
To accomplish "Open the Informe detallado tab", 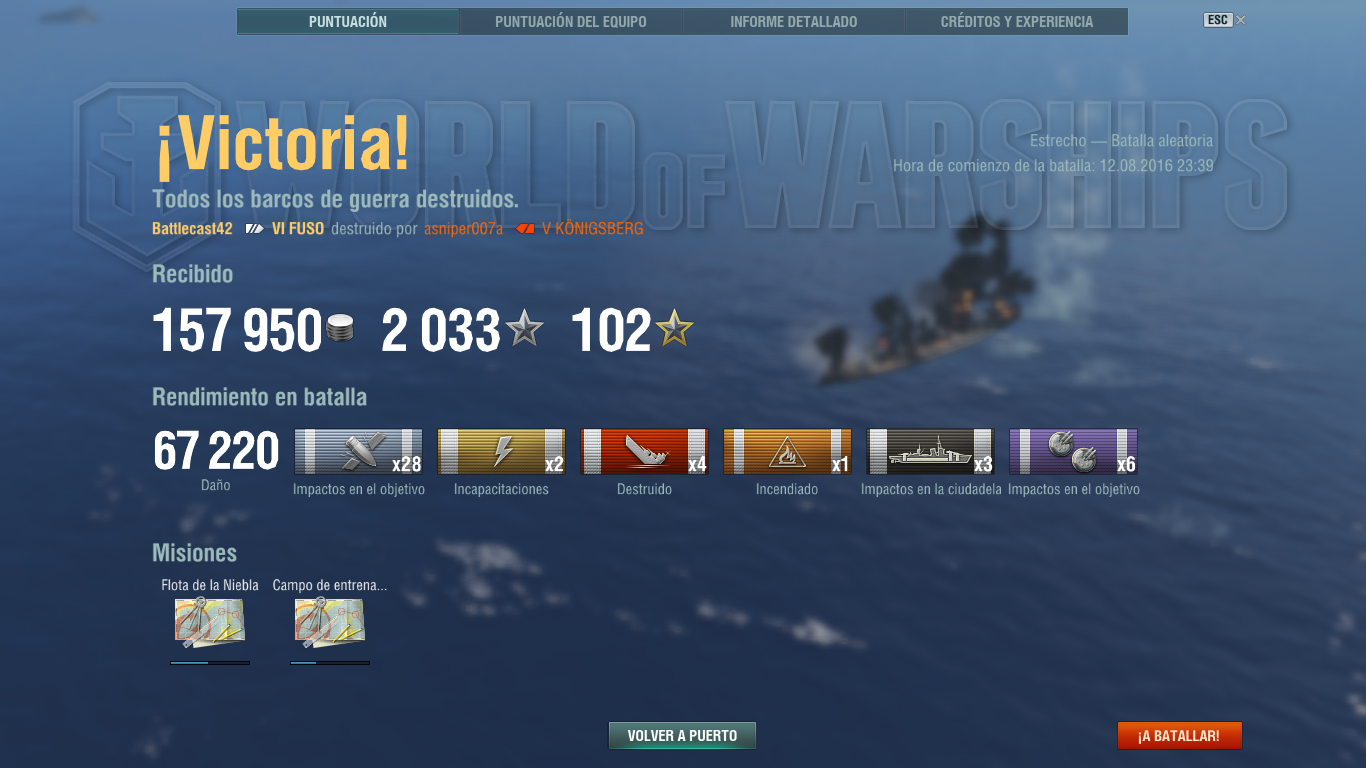I will pos(794,21).
